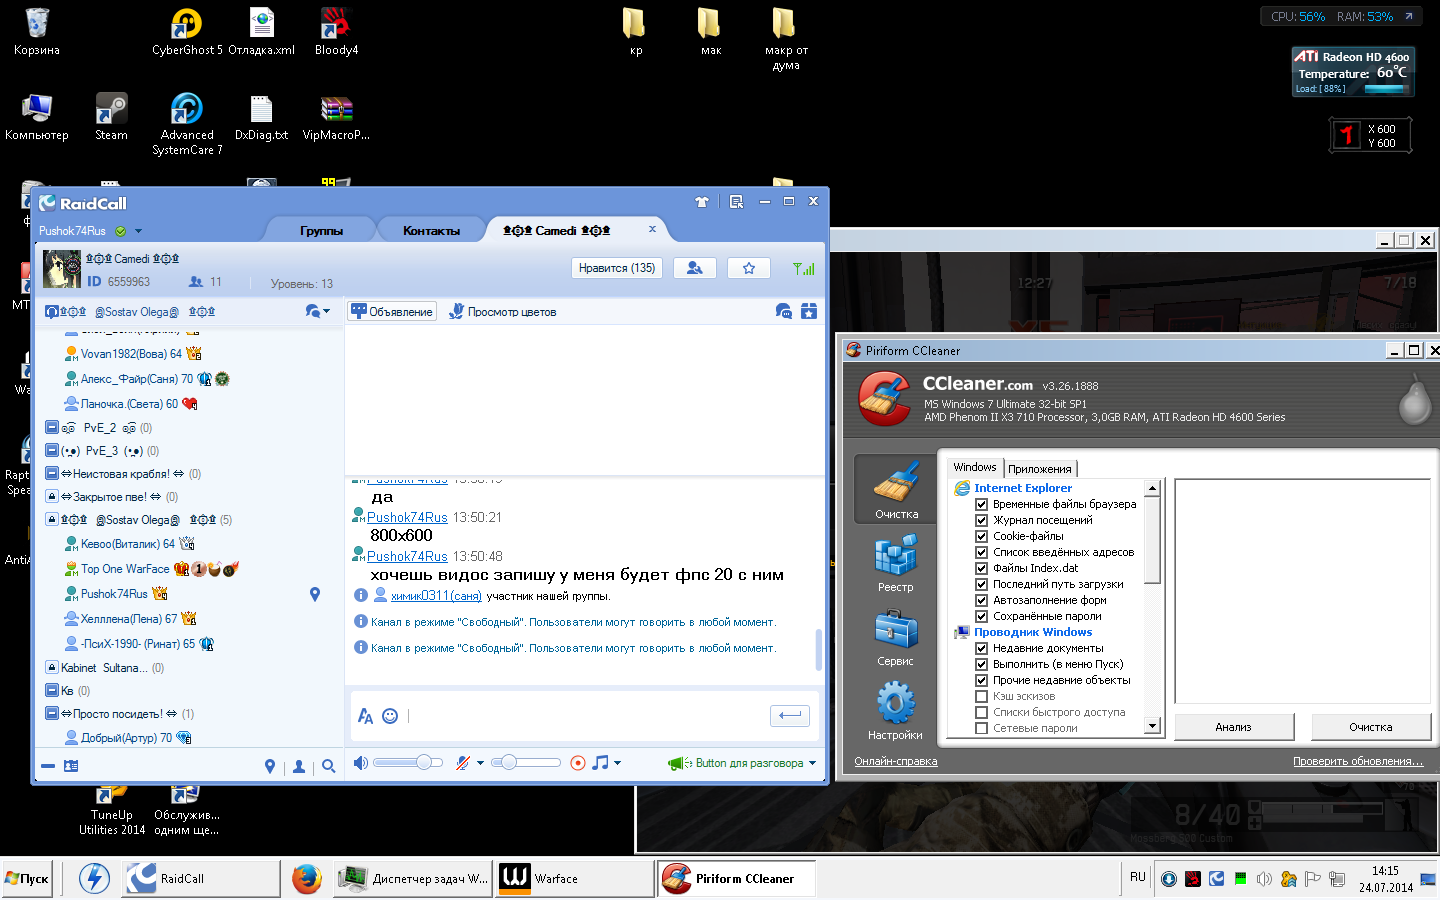This screenshot has height=900, width=1440.
Task: Click the Анализ button in CCleaner
Action: [x=1234, y=727]
